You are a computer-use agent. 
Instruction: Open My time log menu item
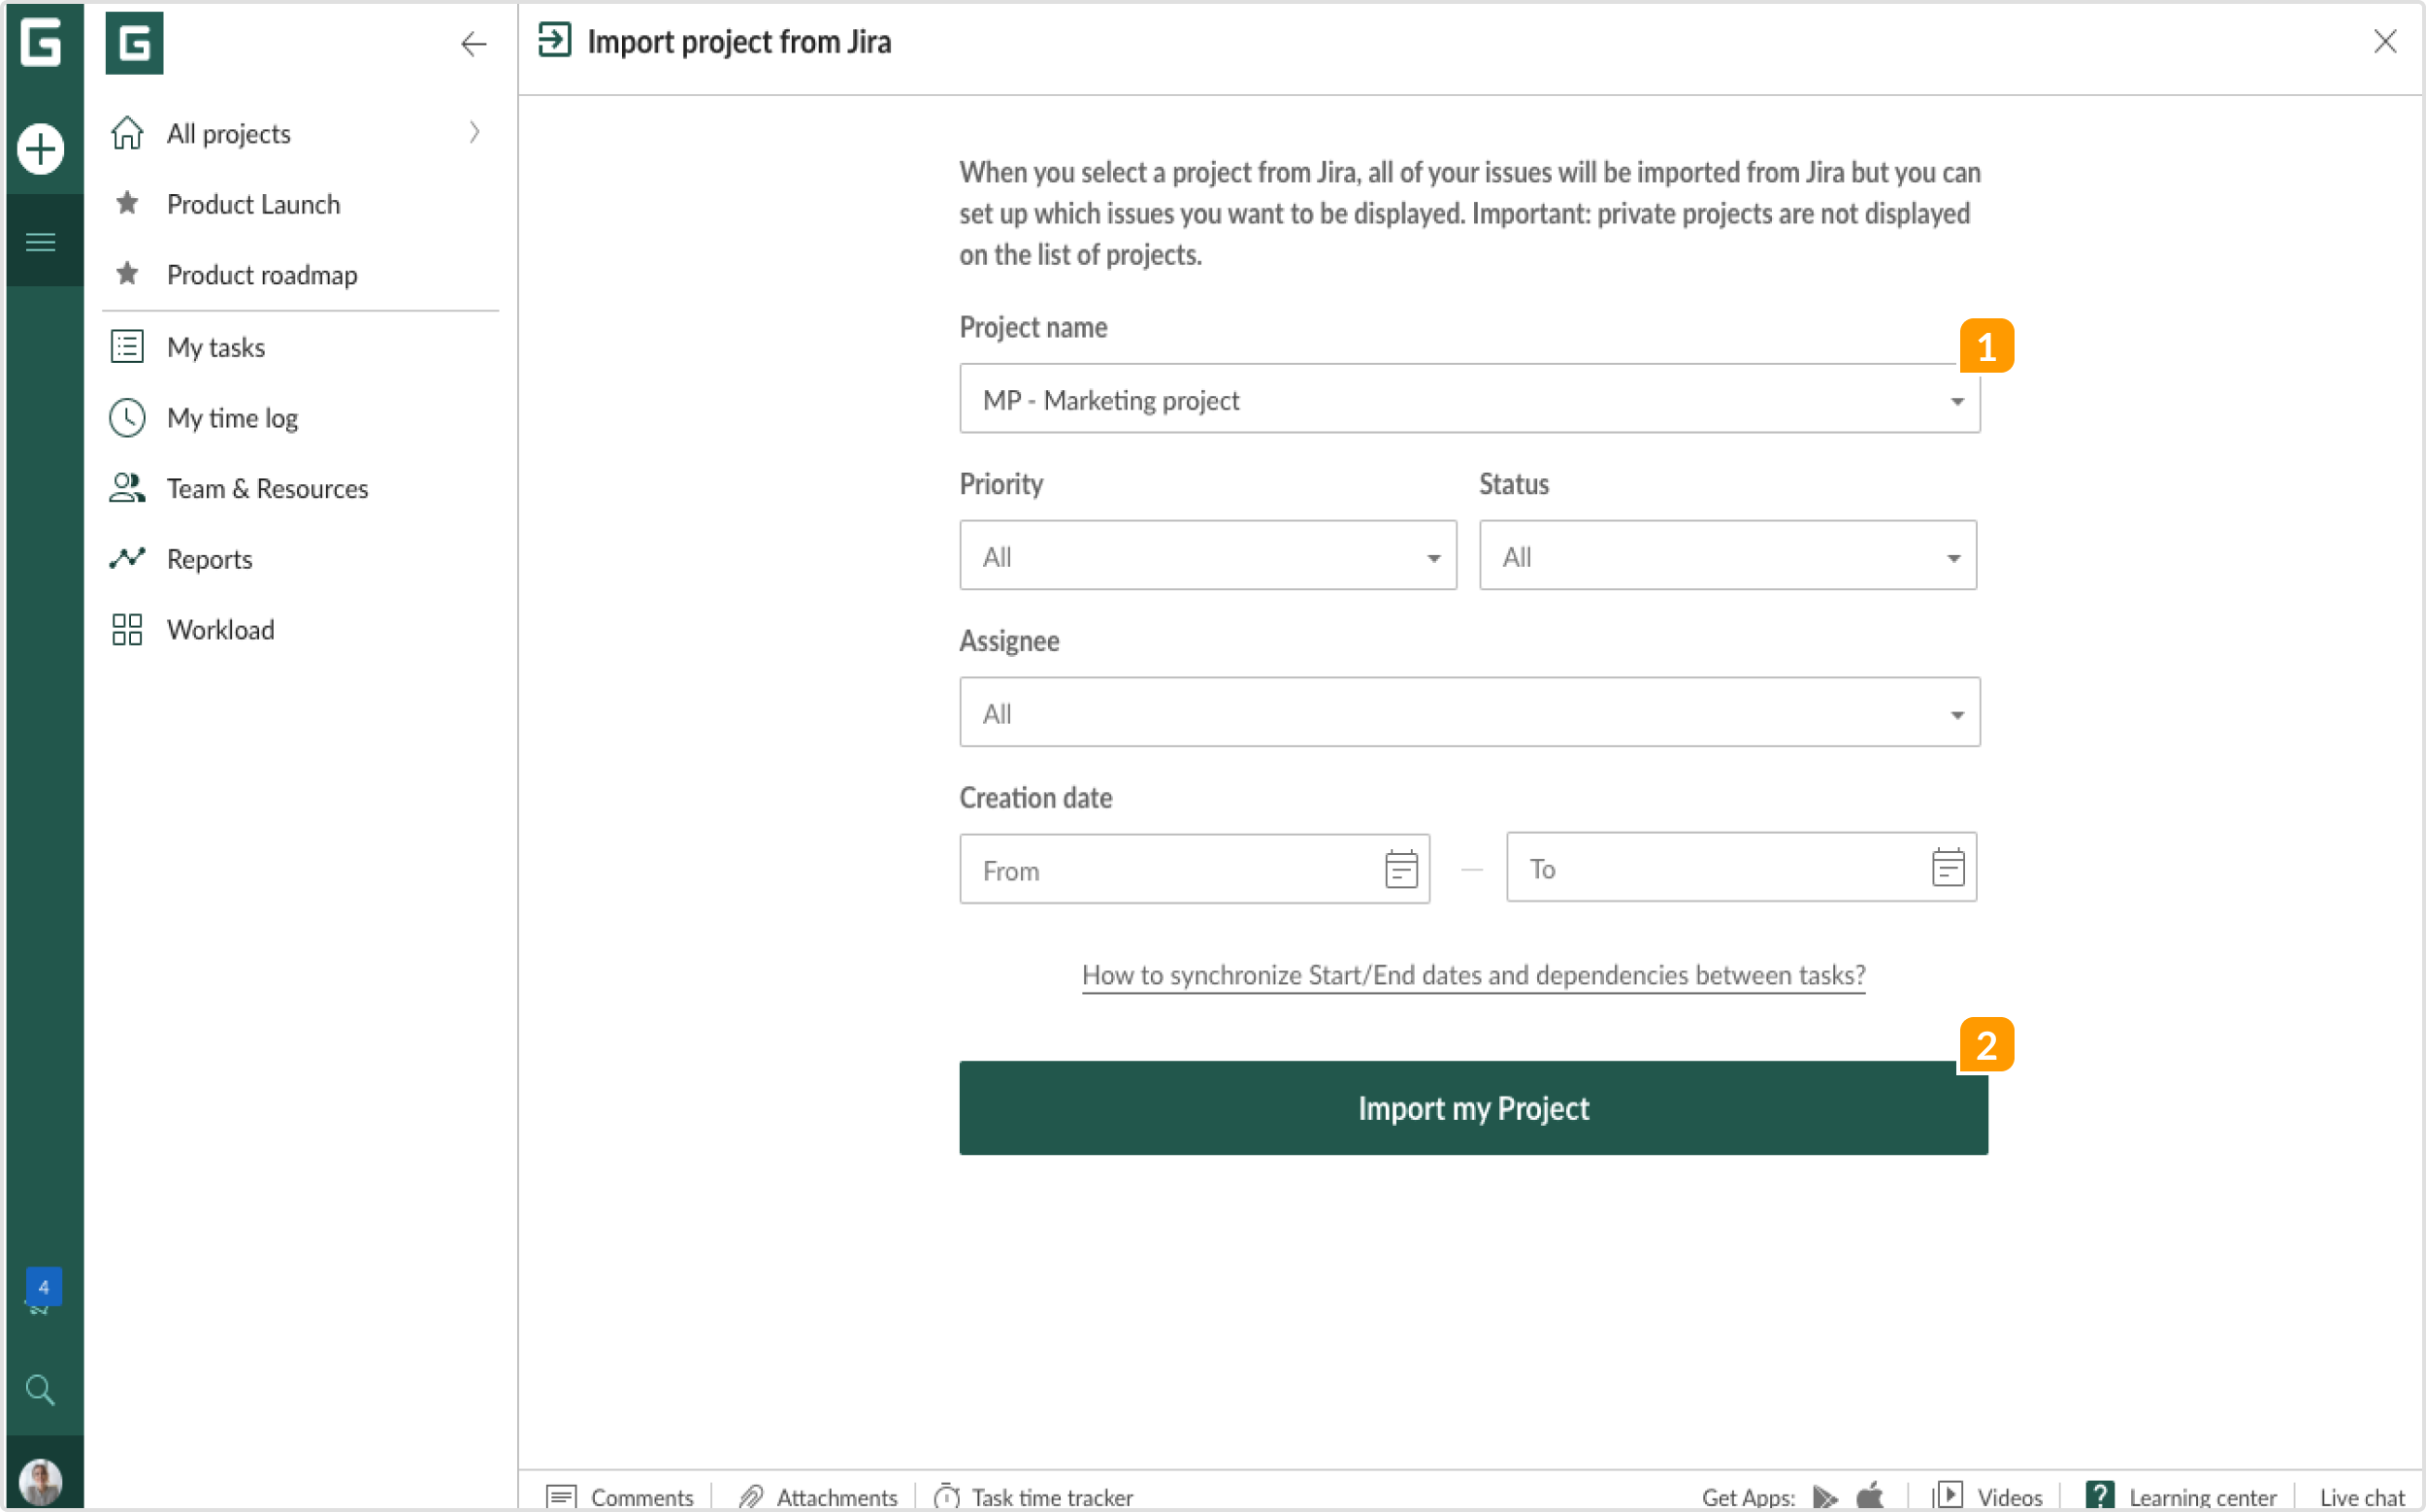232,418
